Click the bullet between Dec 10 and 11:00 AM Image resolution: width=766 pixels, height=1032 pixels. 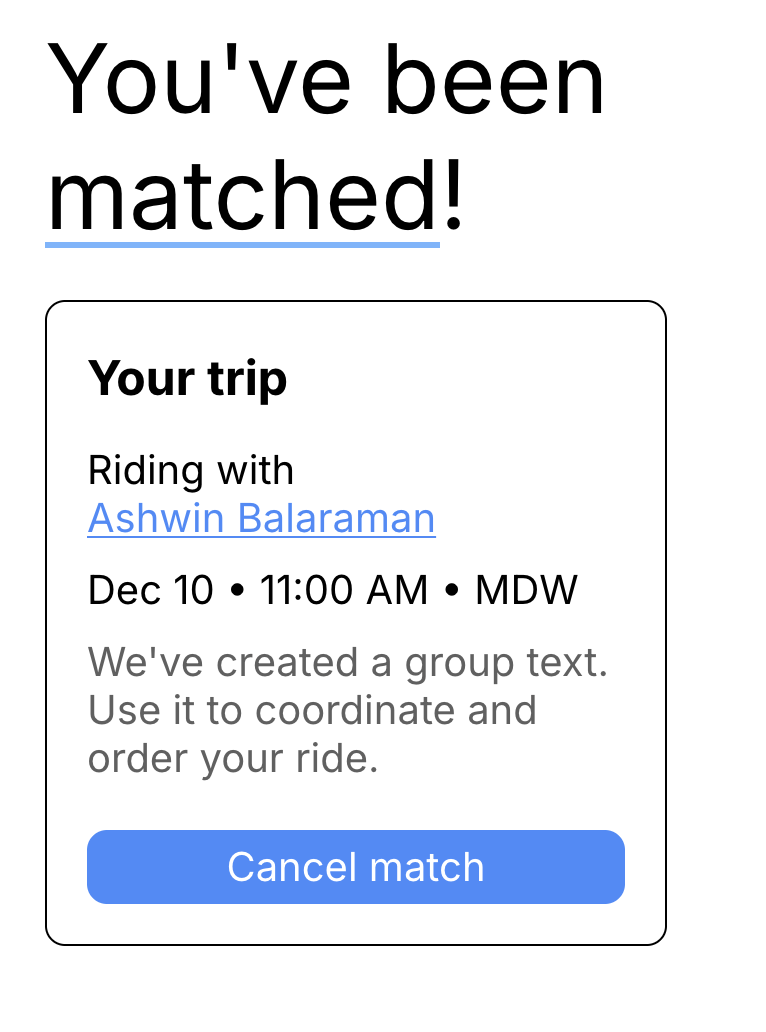point(237,592)
